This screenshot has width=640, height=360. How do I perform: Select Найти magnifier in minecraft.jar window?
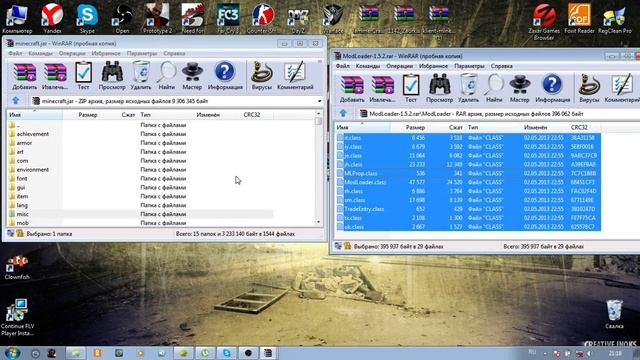(167, 76)
